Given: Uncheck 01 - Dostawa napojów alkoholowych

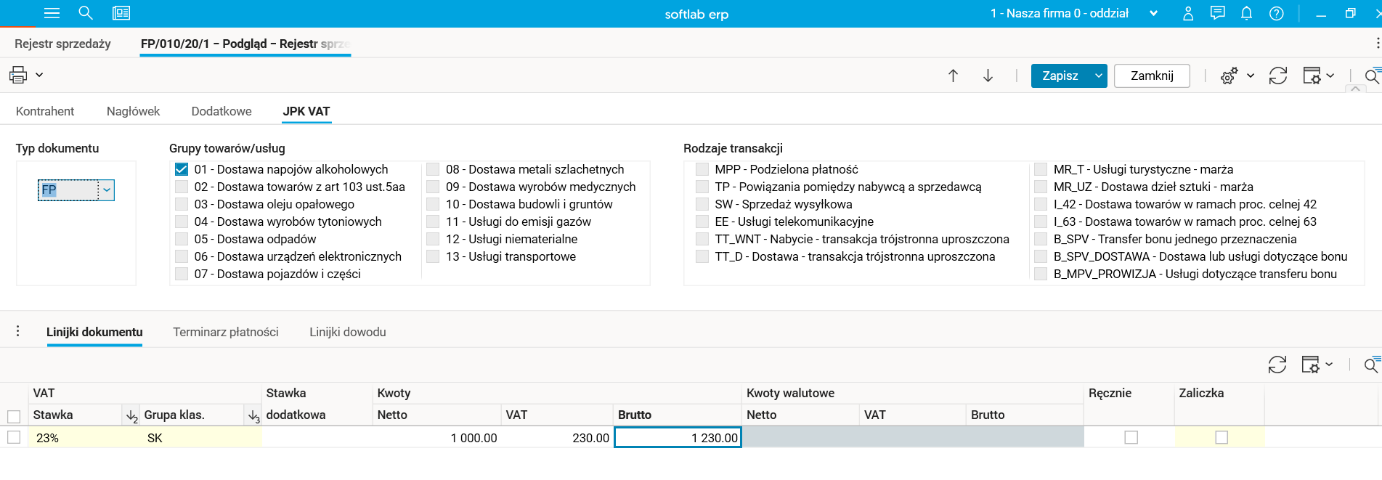Looking at the screenshot, I should coord(181,170).
